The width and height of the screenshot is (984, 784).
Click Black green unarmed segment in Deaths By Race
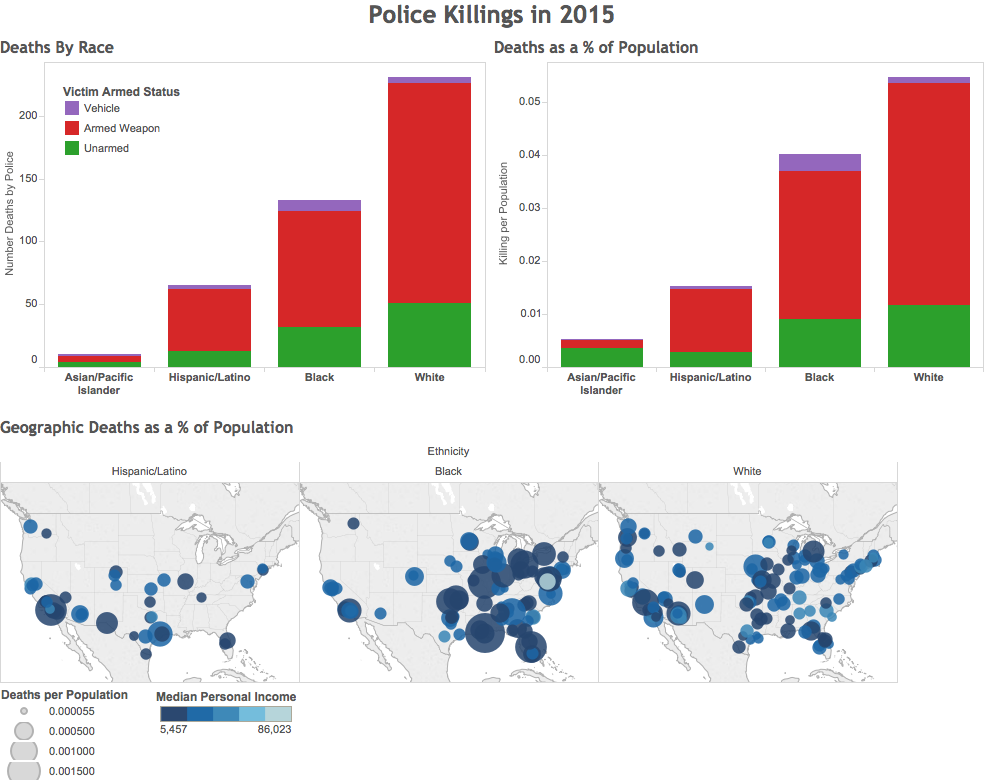(319, 347)
